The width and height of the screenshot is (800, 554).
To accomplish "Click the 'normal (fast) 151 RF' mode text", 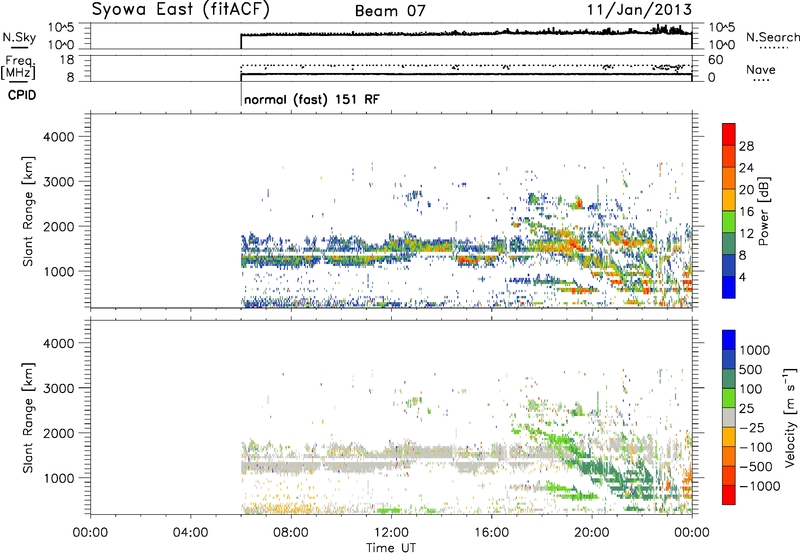I will (x=312, y=99).
